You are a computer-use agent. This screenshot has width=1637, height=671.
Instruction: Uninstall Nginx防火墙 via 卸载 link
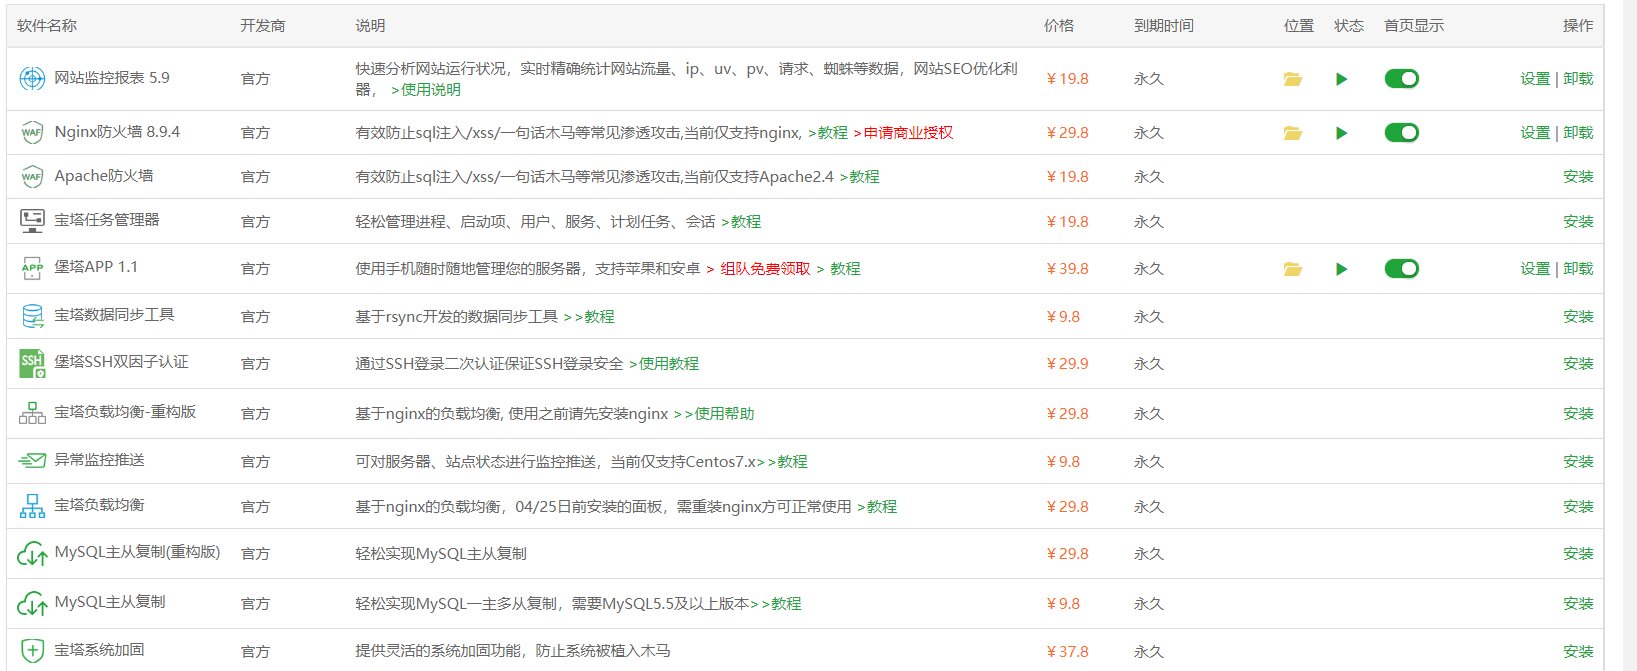pyautogui.click(x=1578, y=133)
